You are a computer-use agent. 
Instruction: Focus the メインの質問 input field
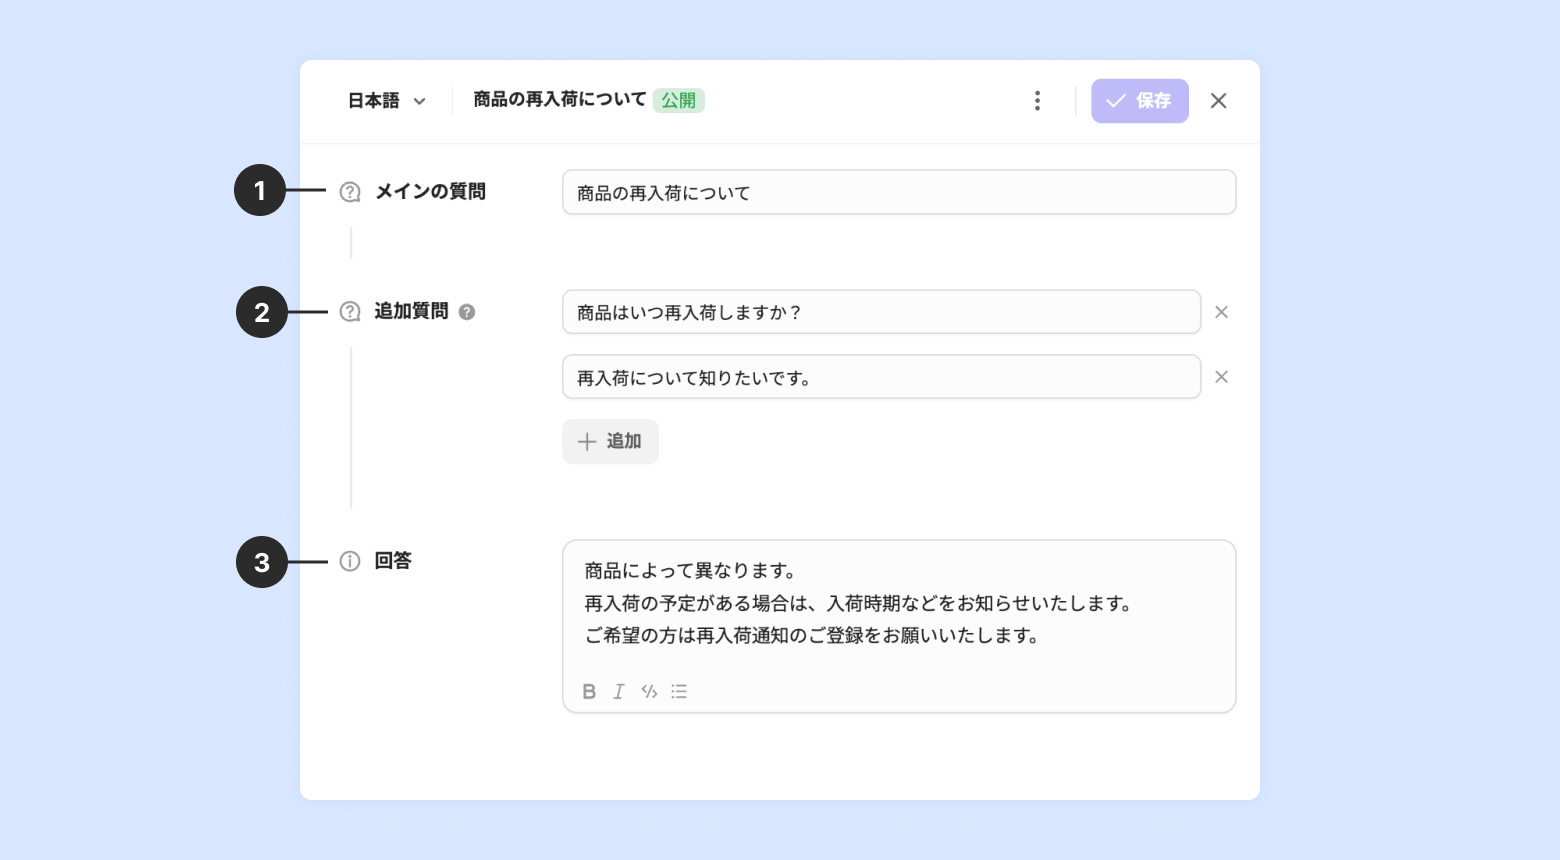tap(898, 192)
